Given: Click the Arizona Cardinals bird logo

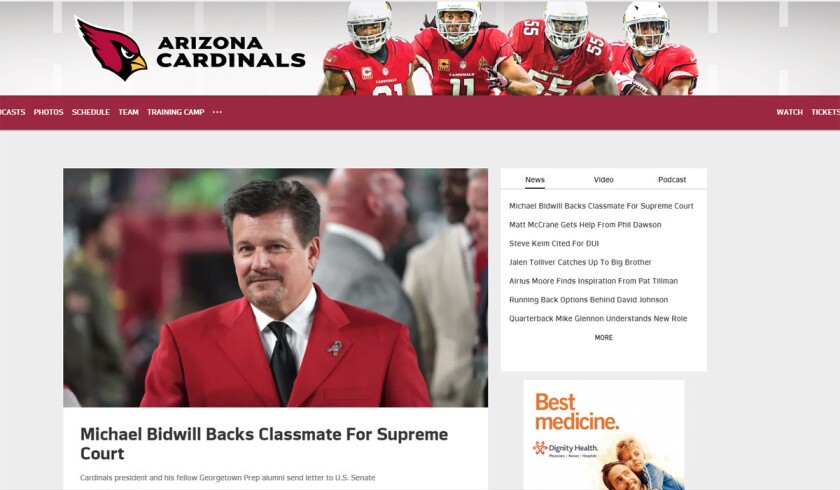Looking at the screenshot, I should point(111,49).
